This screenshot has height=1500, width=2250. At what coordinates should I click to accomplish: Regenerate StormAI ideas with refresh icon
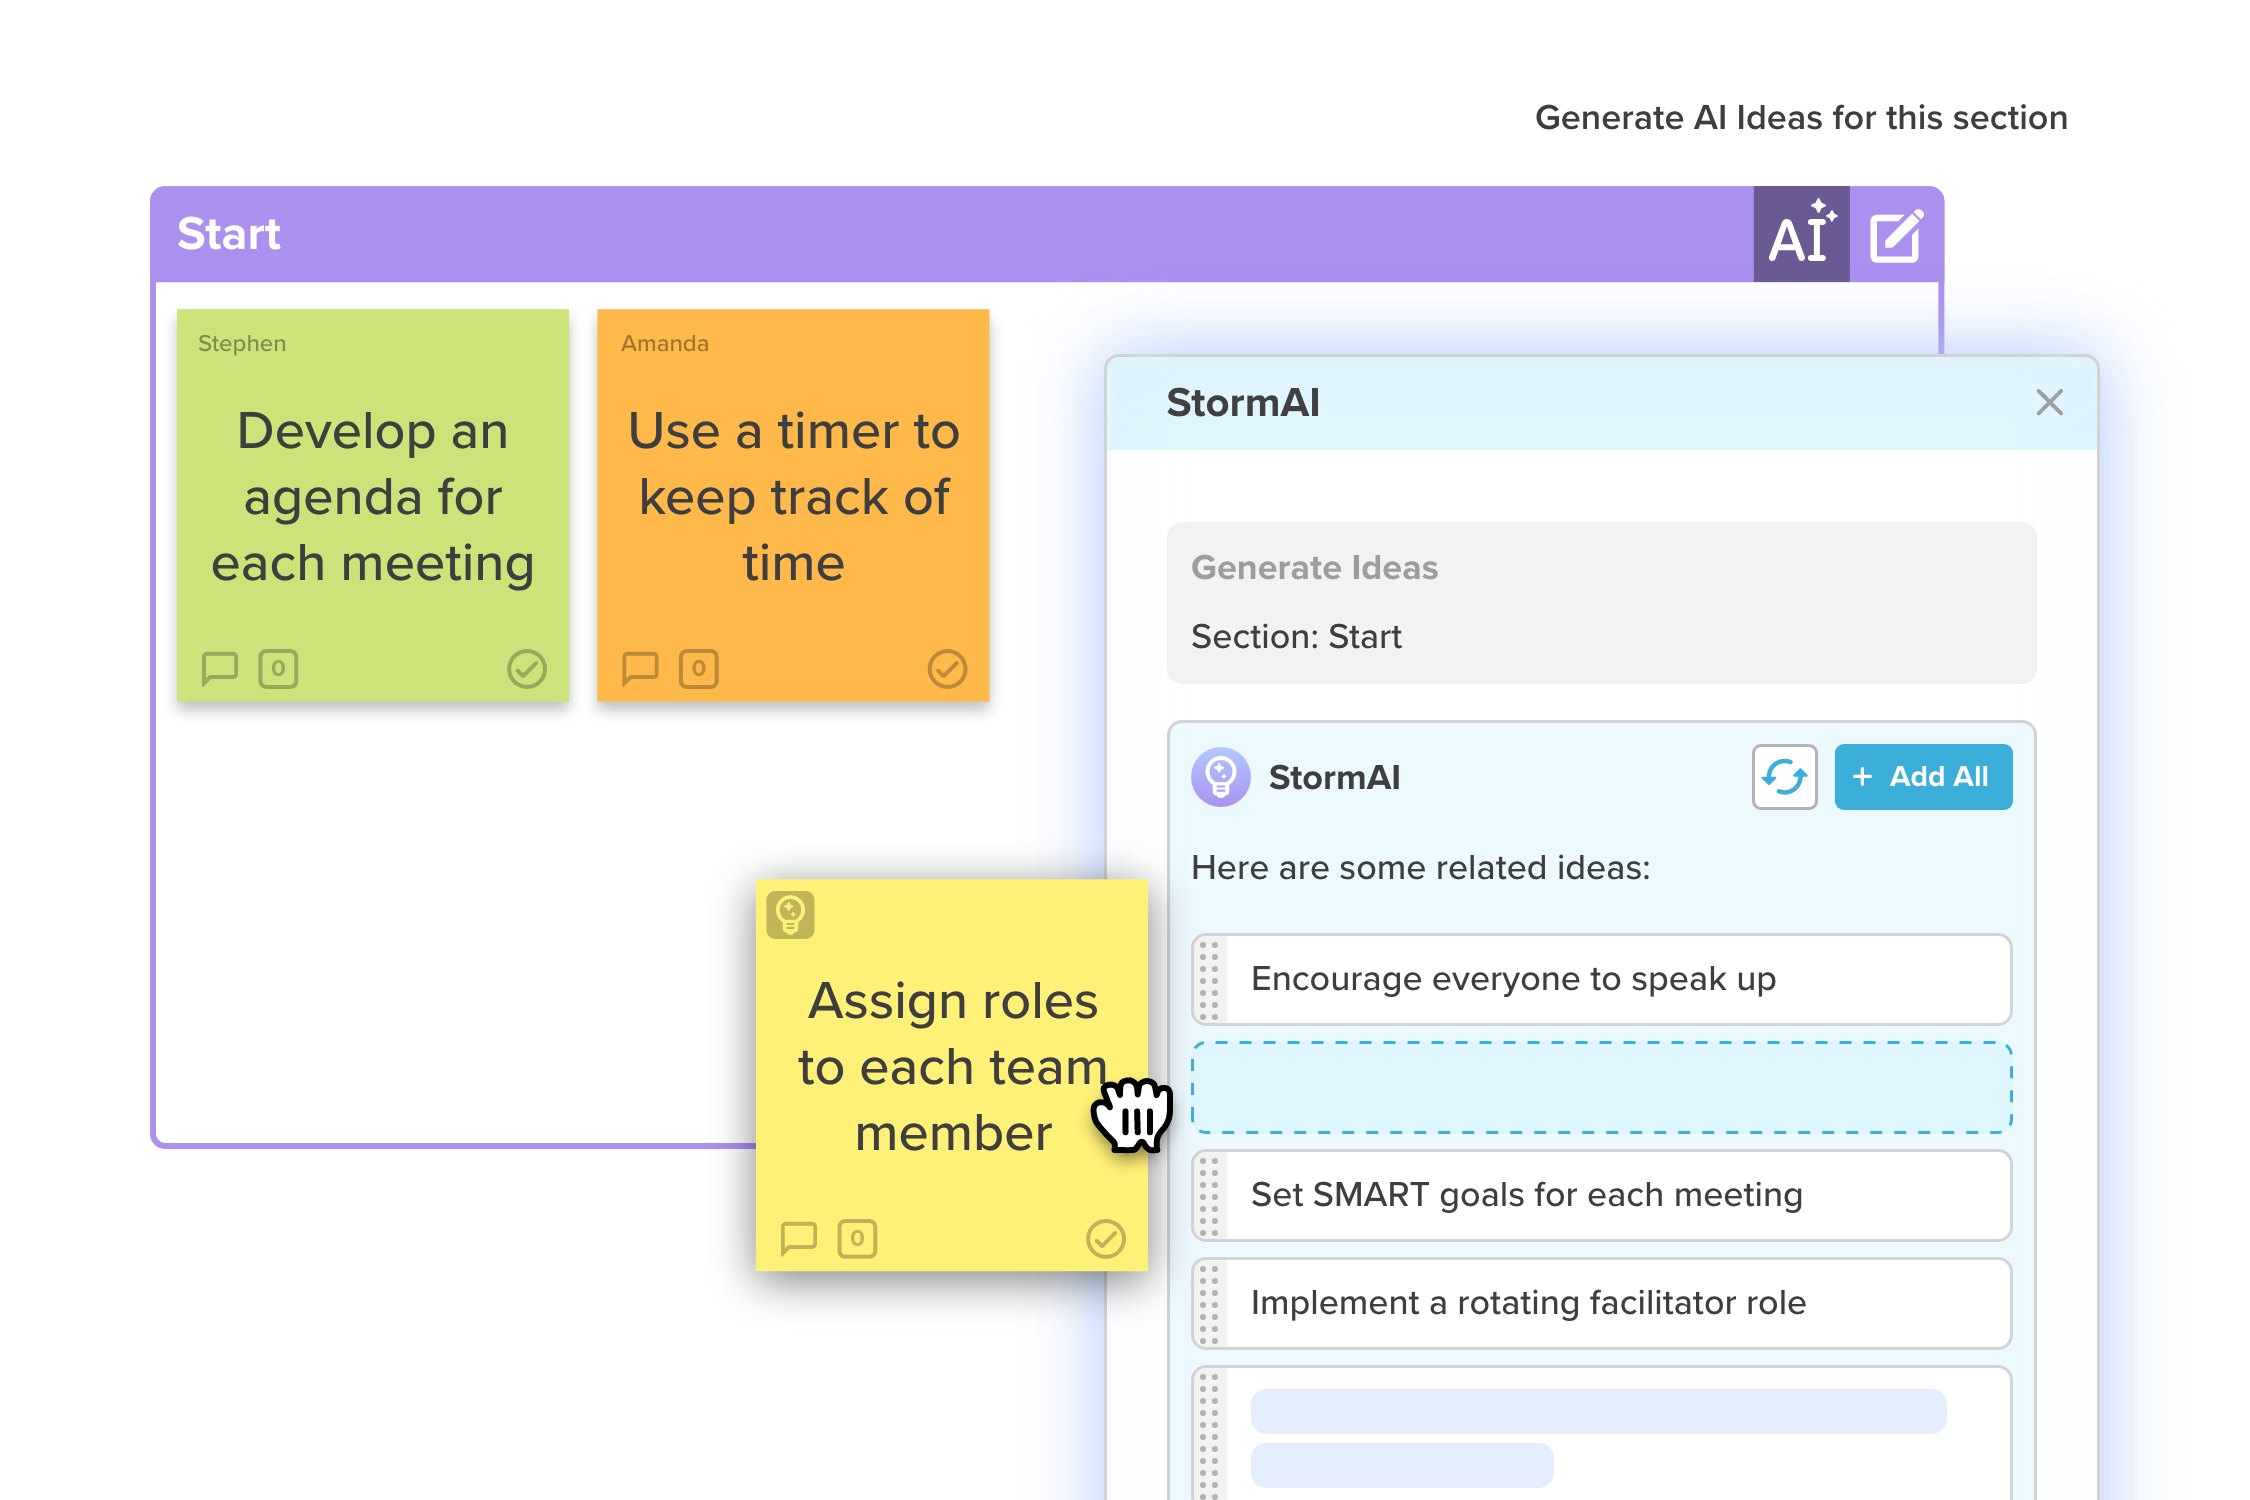pyautogui.click(x=1784, y=777)
